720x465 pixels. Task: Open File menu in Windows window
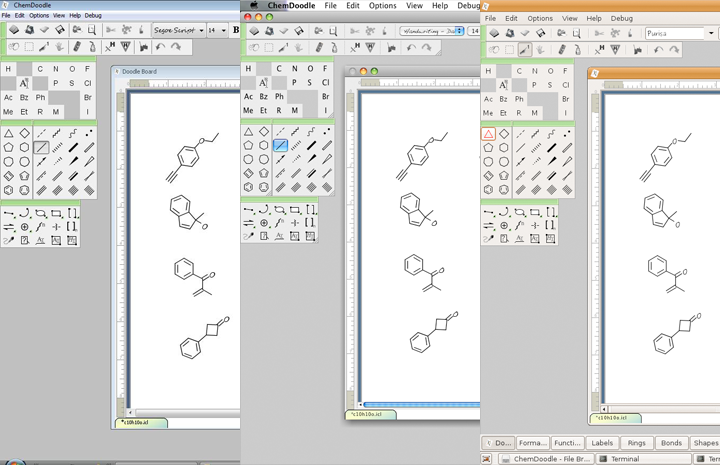(x=6, y=15)
